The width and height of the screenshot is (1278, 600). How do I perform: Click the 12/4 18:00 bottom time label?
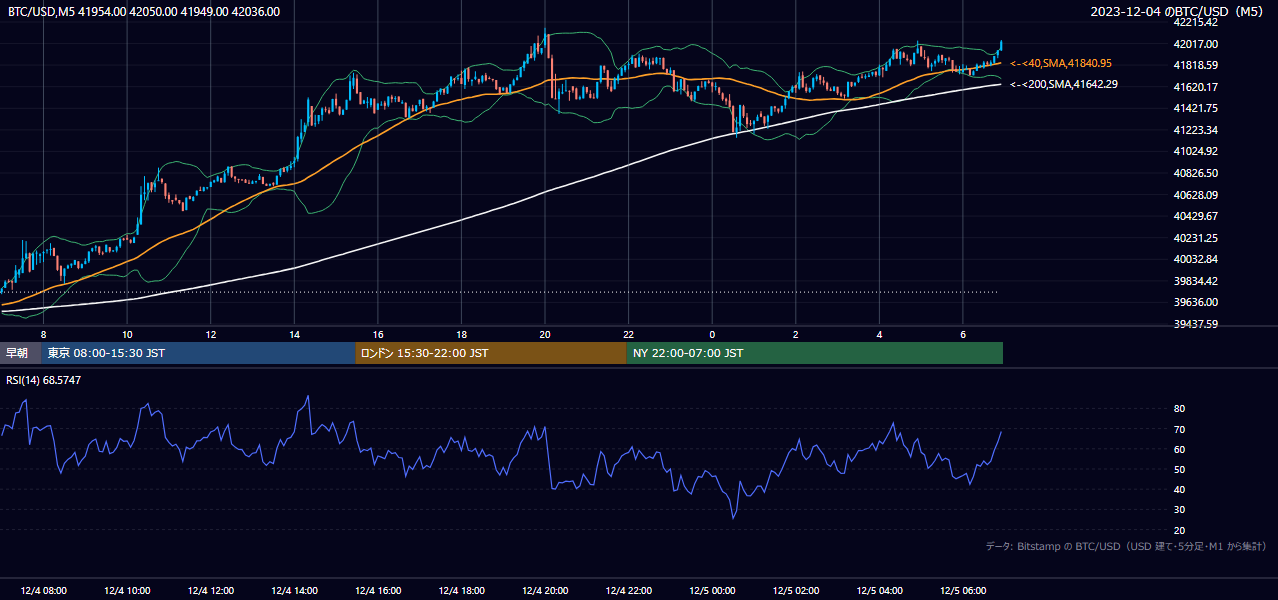coord(461,591)
